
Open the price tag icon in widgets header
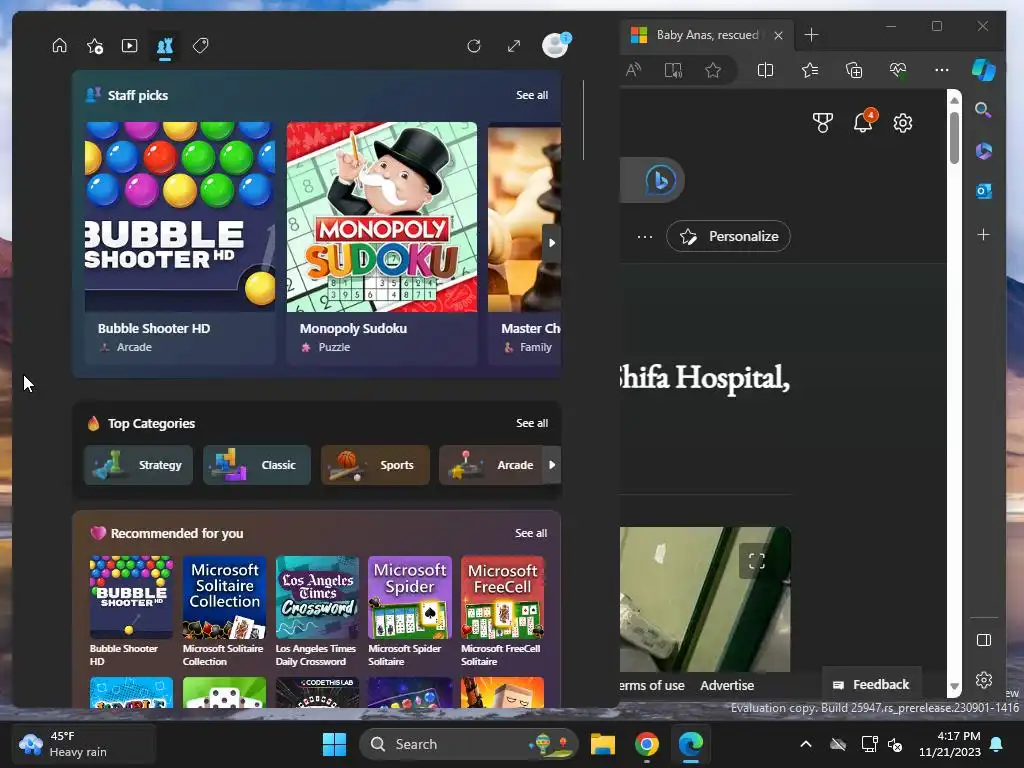[200, 46]
